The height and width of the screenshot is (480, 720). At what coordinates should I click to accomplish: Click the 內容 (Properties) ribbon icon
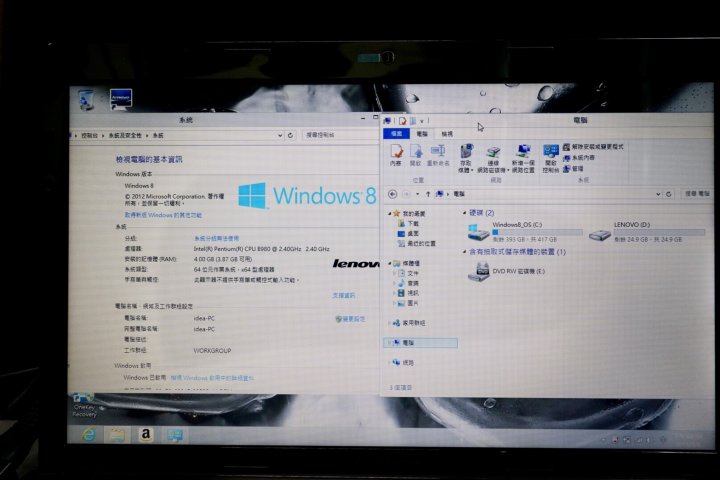click(x=396, y=155)
